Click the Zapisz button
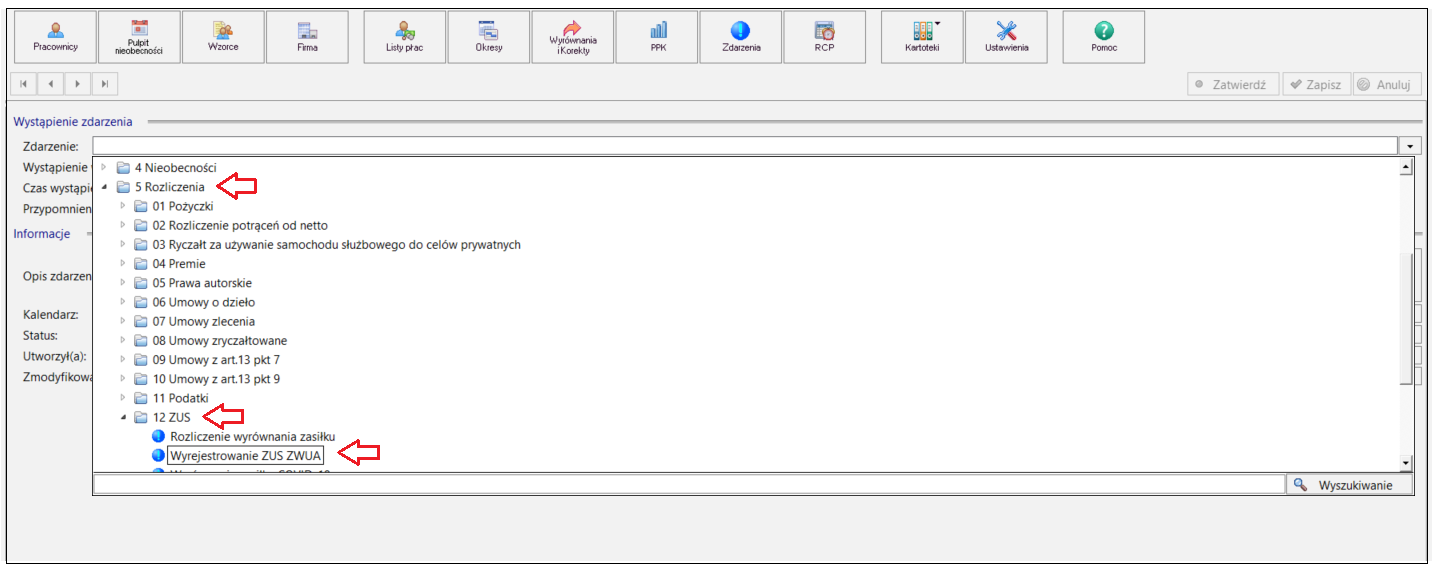 pos(1317,85)
